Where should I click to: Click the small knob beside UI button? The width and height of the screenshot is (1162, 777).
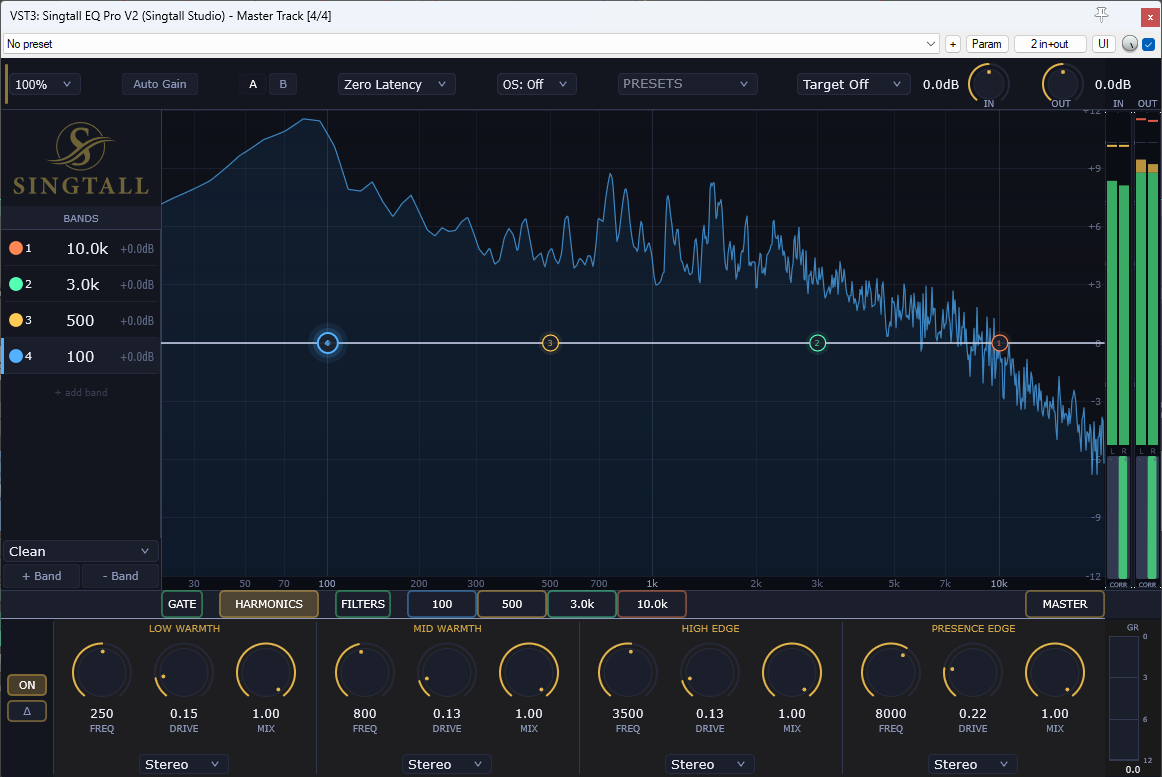tap(1129, 44)
